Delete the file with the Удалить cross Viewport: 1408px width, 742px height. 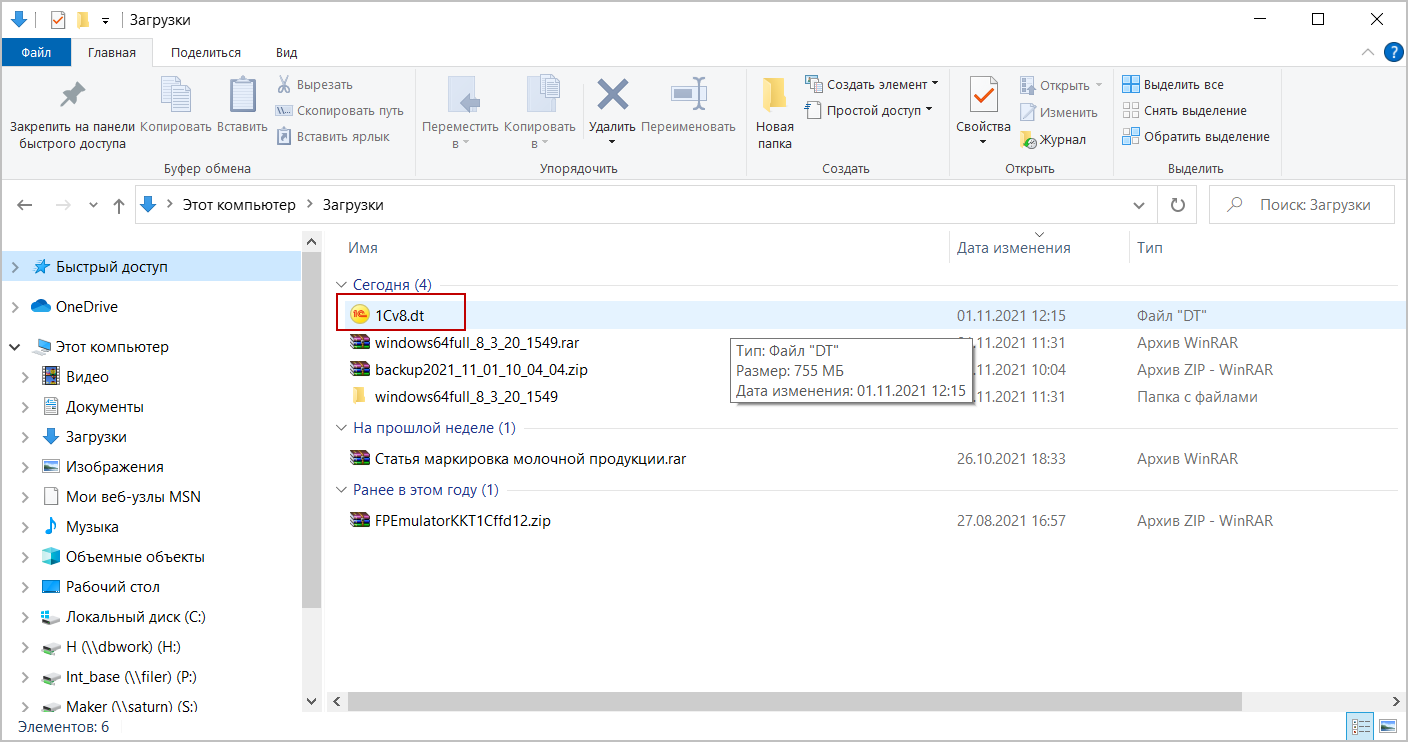click(x=612, y=96)
